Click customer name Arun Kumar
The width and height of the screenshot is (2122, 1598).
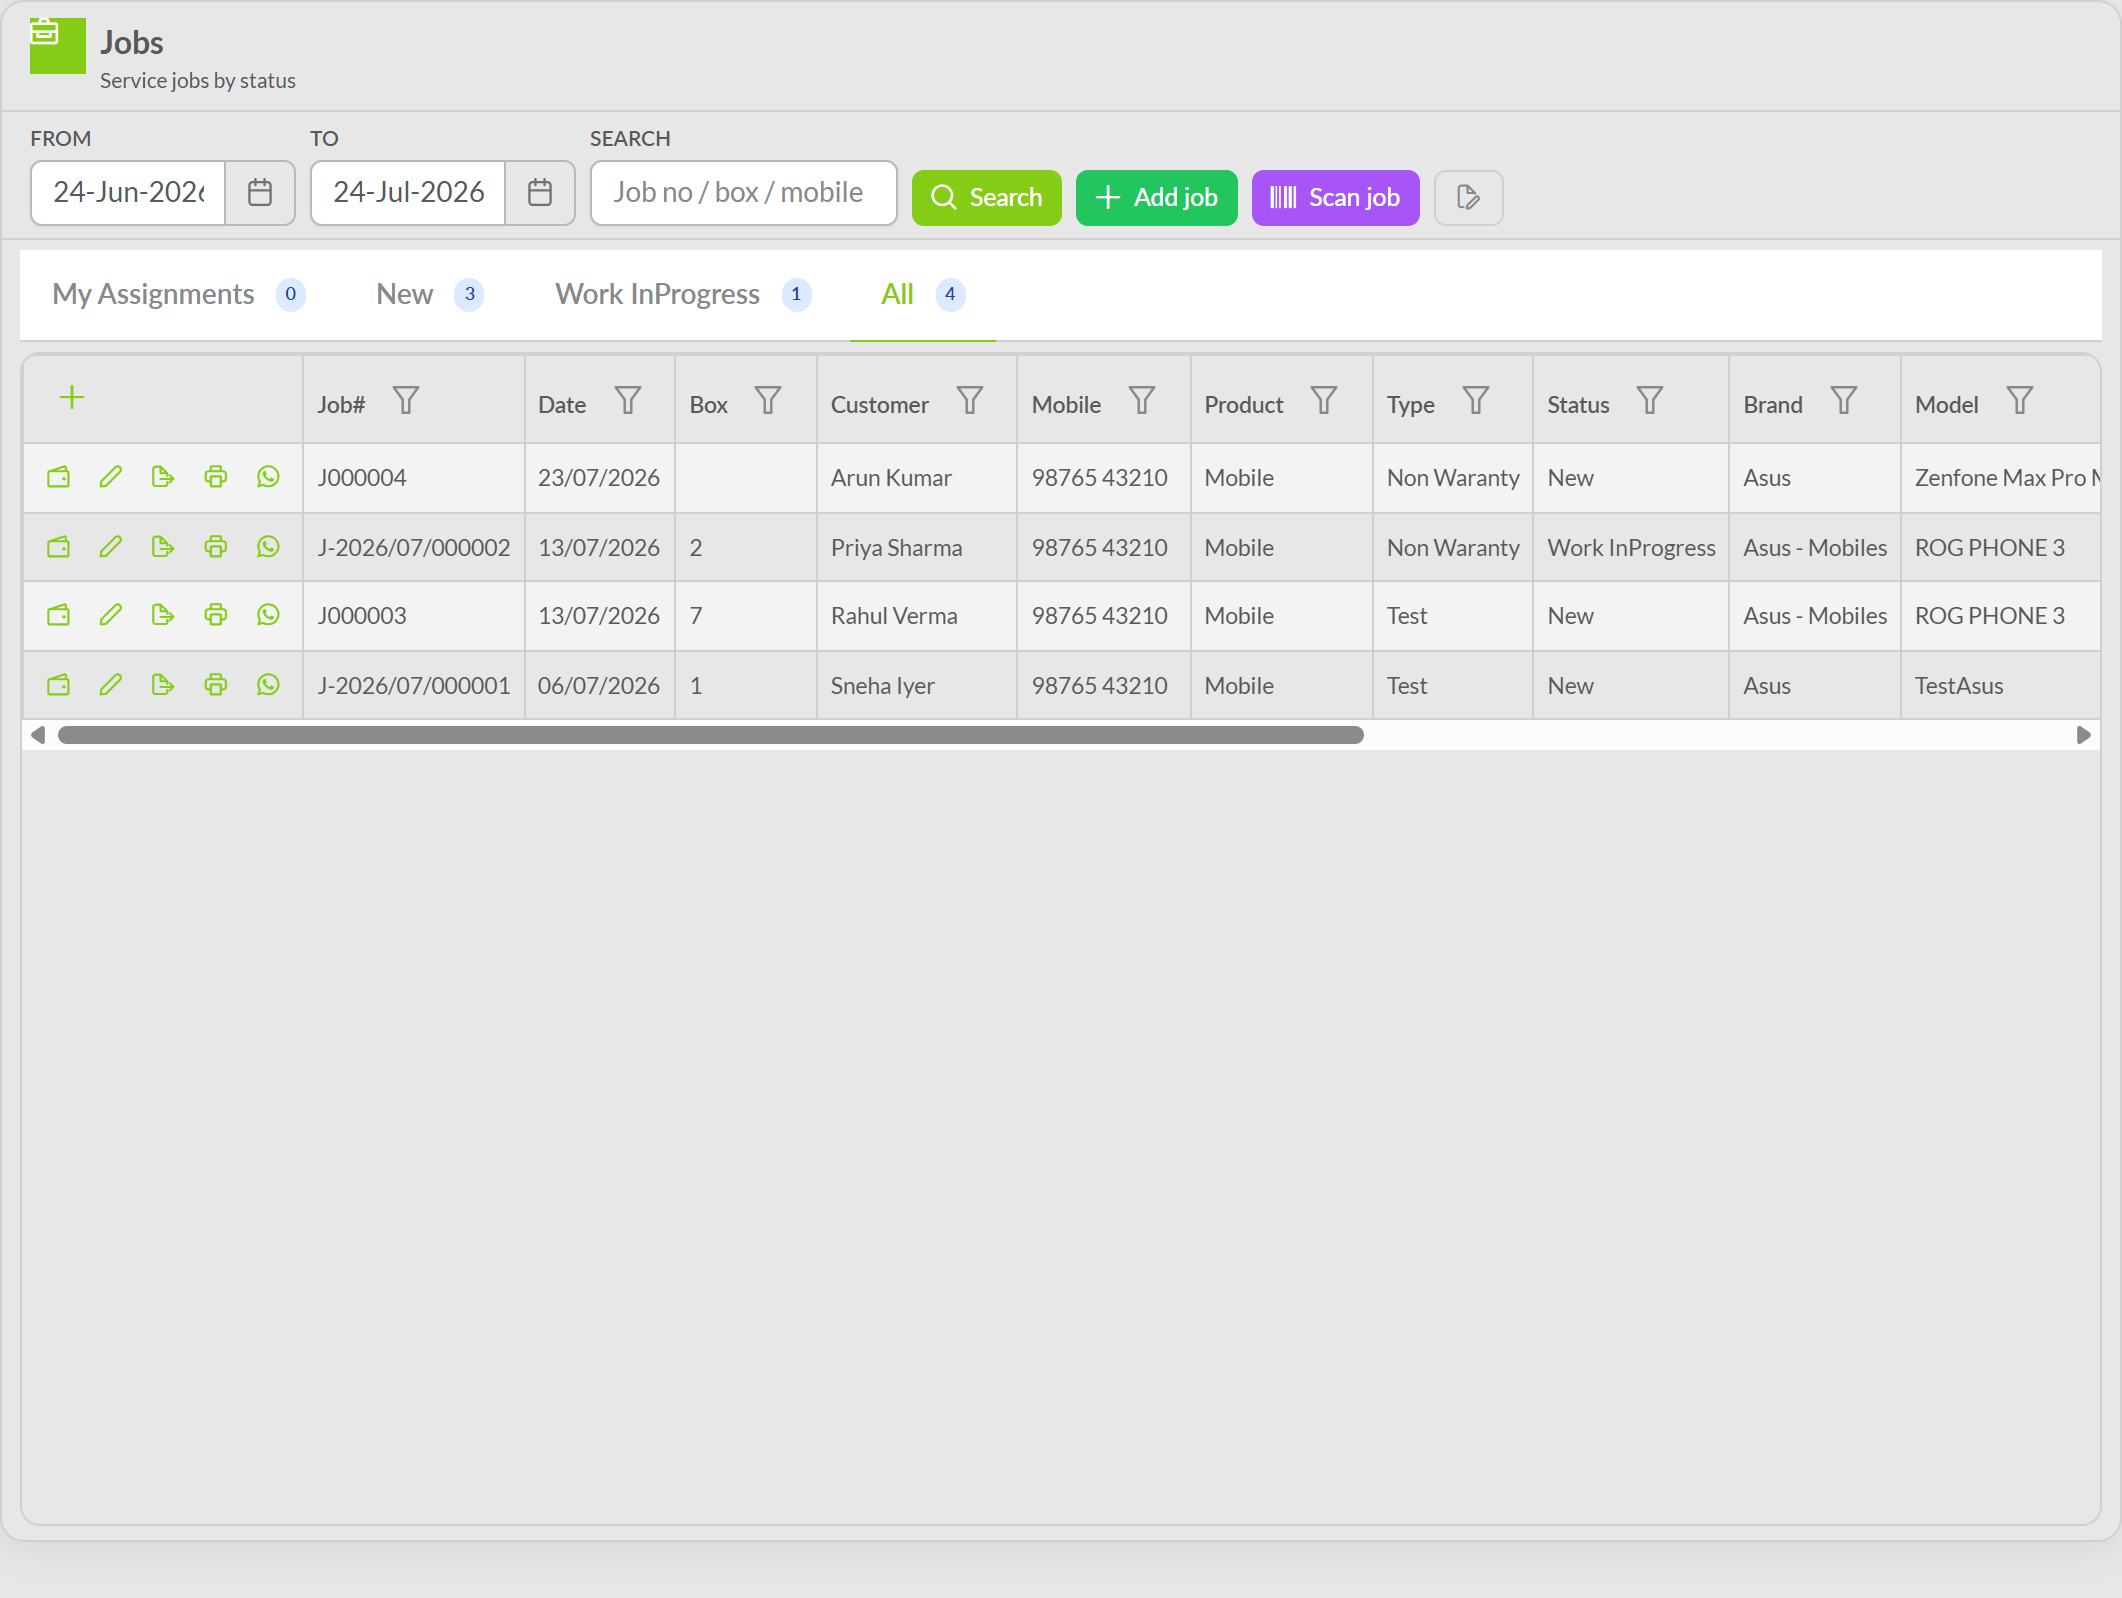tap(891, 478)
